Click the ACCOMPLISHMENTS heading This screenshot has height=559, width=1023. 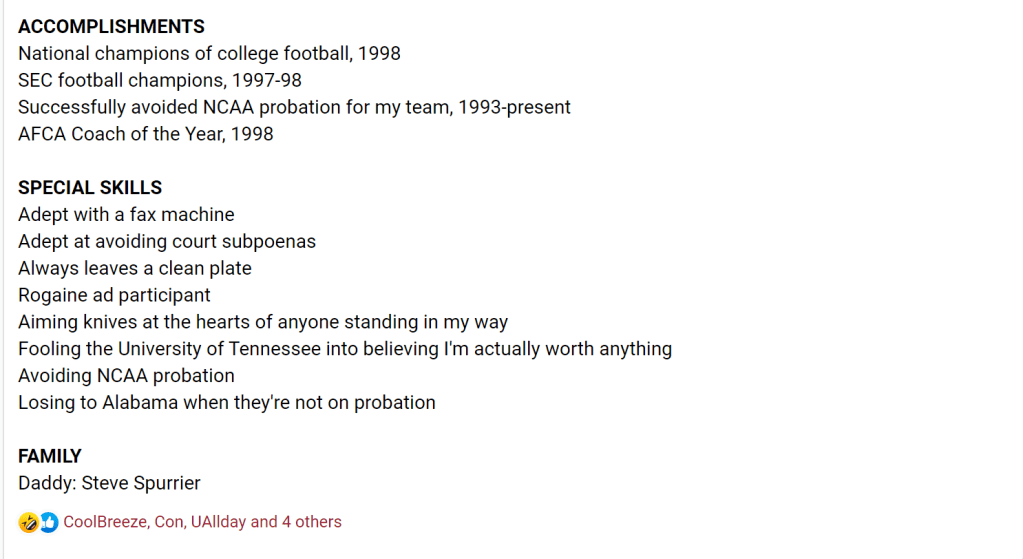pos(111,27)
